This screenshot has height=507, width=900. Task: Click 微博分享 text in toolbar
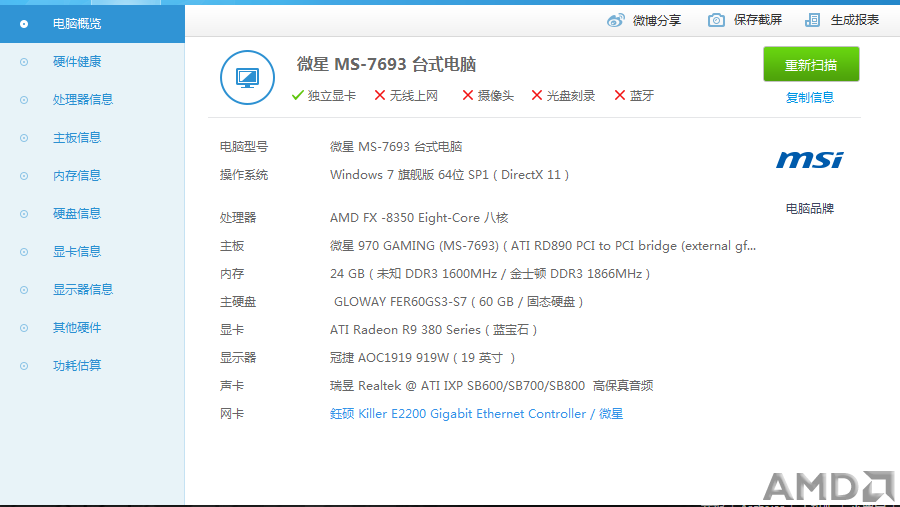657,21
